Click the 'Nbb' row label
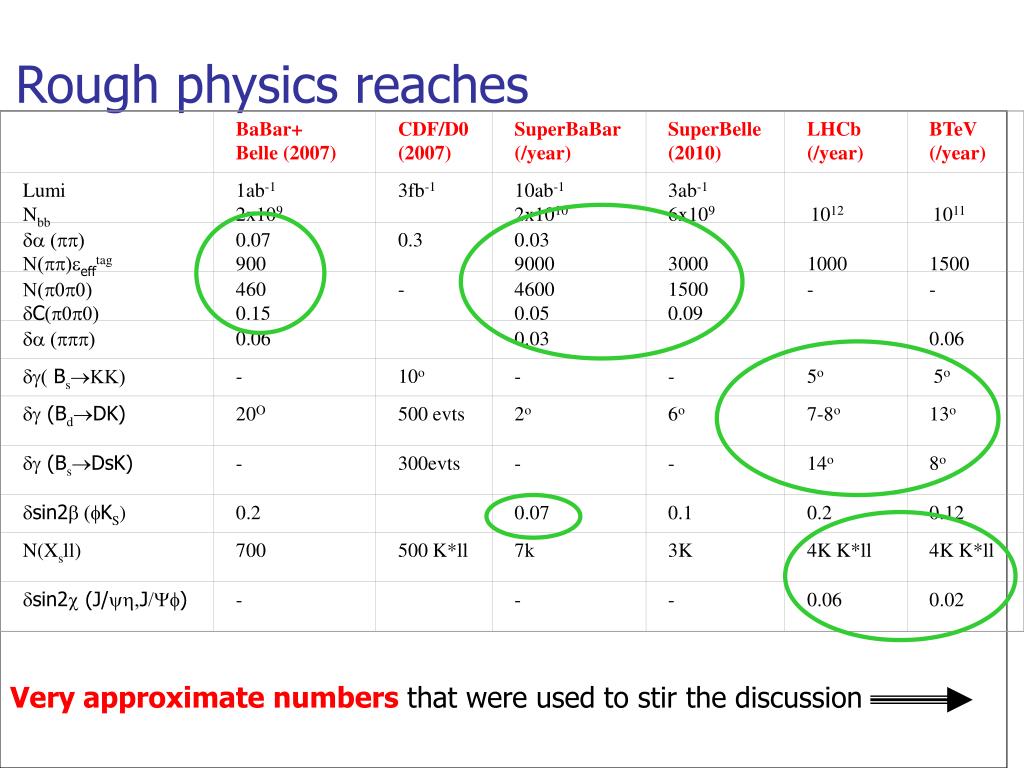This screenshot has height=768, width=1024. click(x=37, y=216)
